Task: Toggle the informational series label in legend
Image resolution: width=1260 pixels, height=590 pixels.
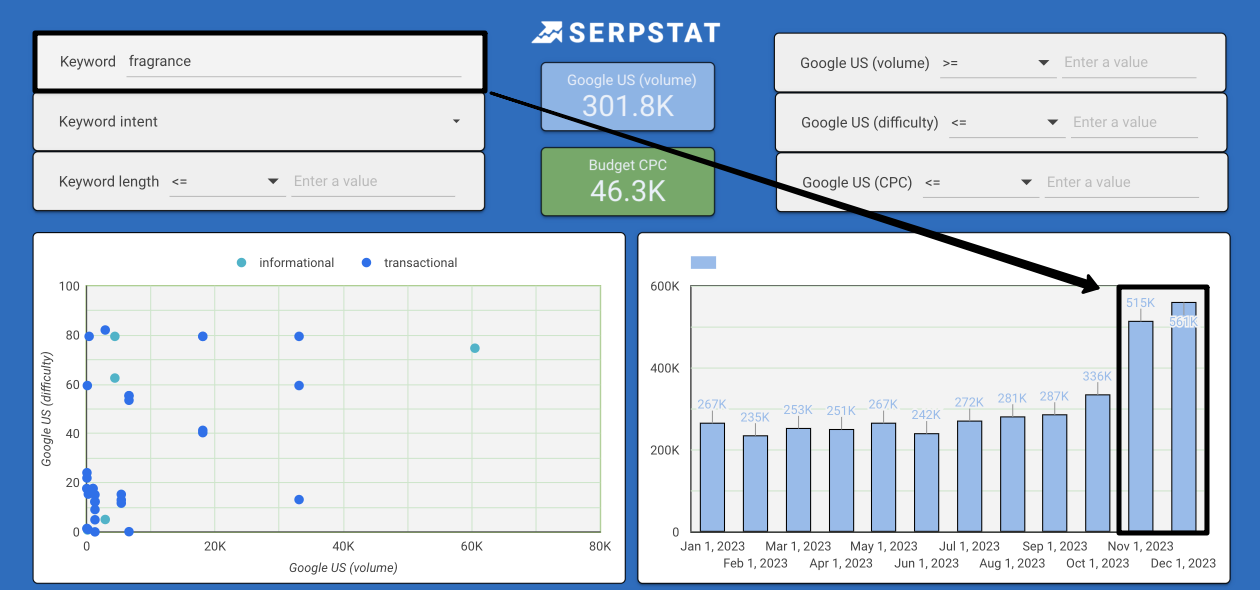Action: (x=296, y=263)
